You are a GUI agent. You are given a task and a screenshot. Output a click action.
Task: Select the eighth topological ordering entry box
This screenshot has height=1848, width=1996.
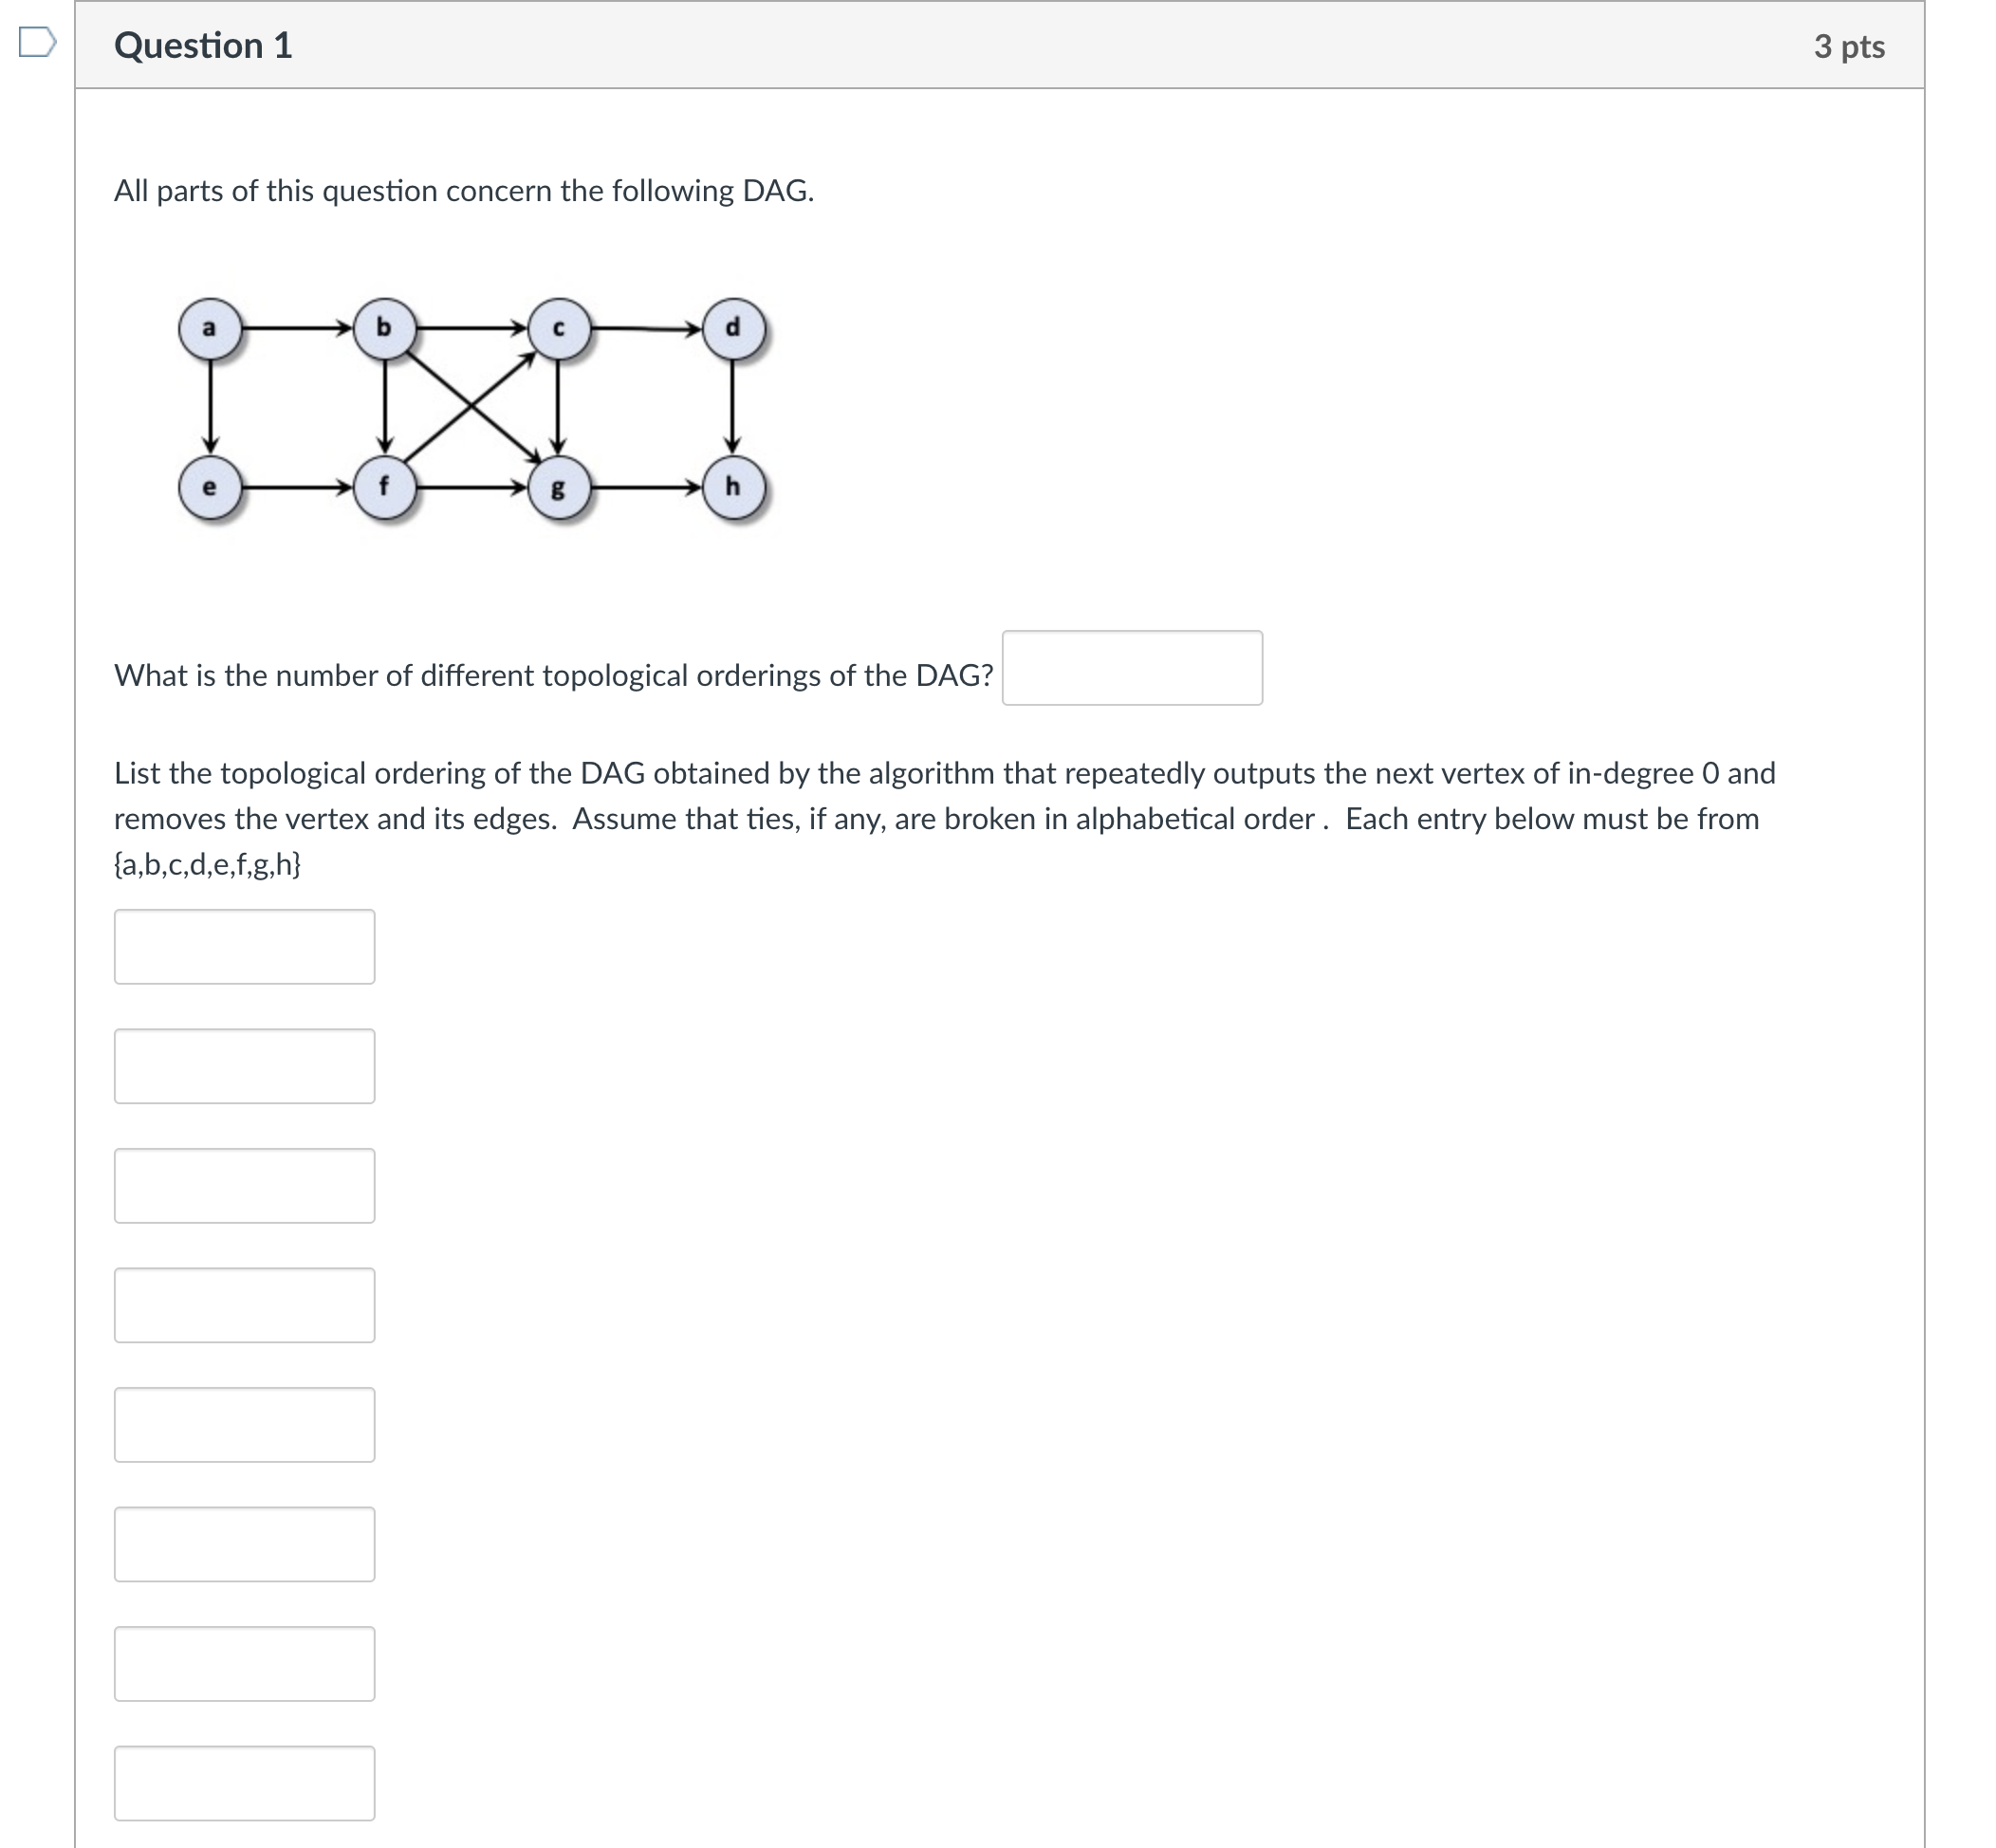tap(244, 1783)
